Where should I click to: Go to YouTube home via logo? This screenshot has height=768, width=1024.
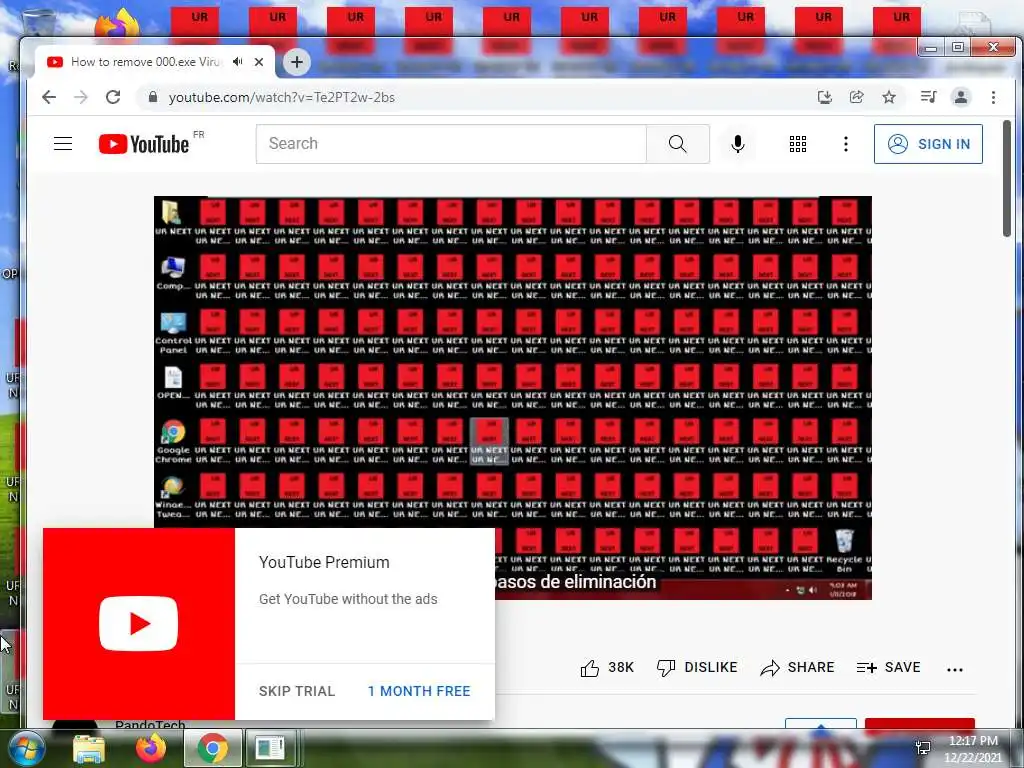coord(144,144)
